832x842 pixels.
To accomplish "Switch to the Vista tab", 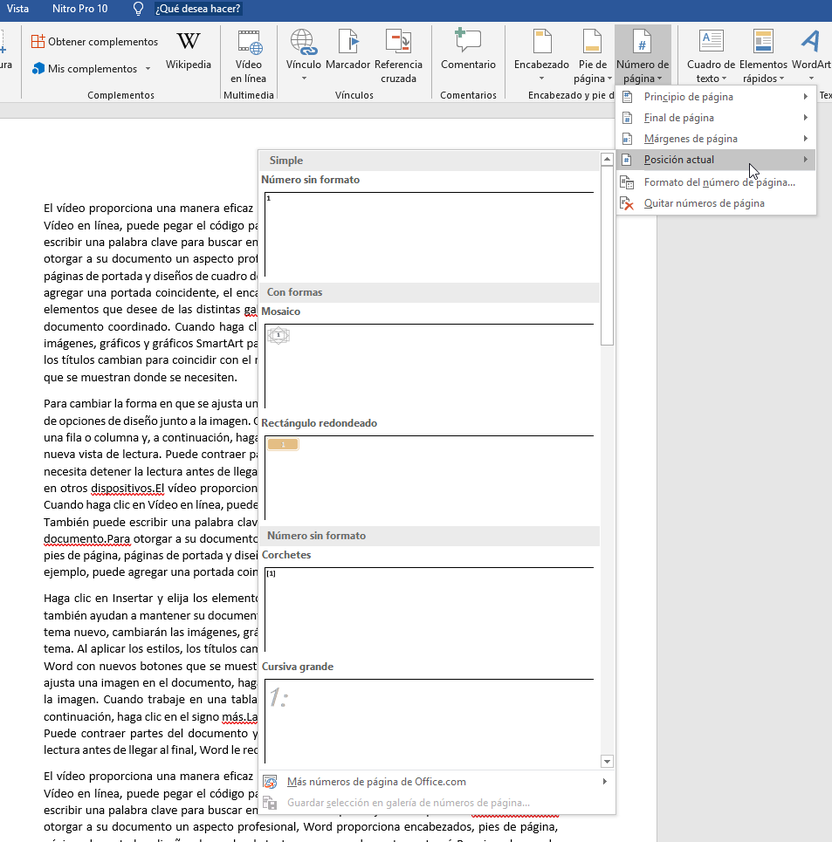I will [x=18, y=8].
